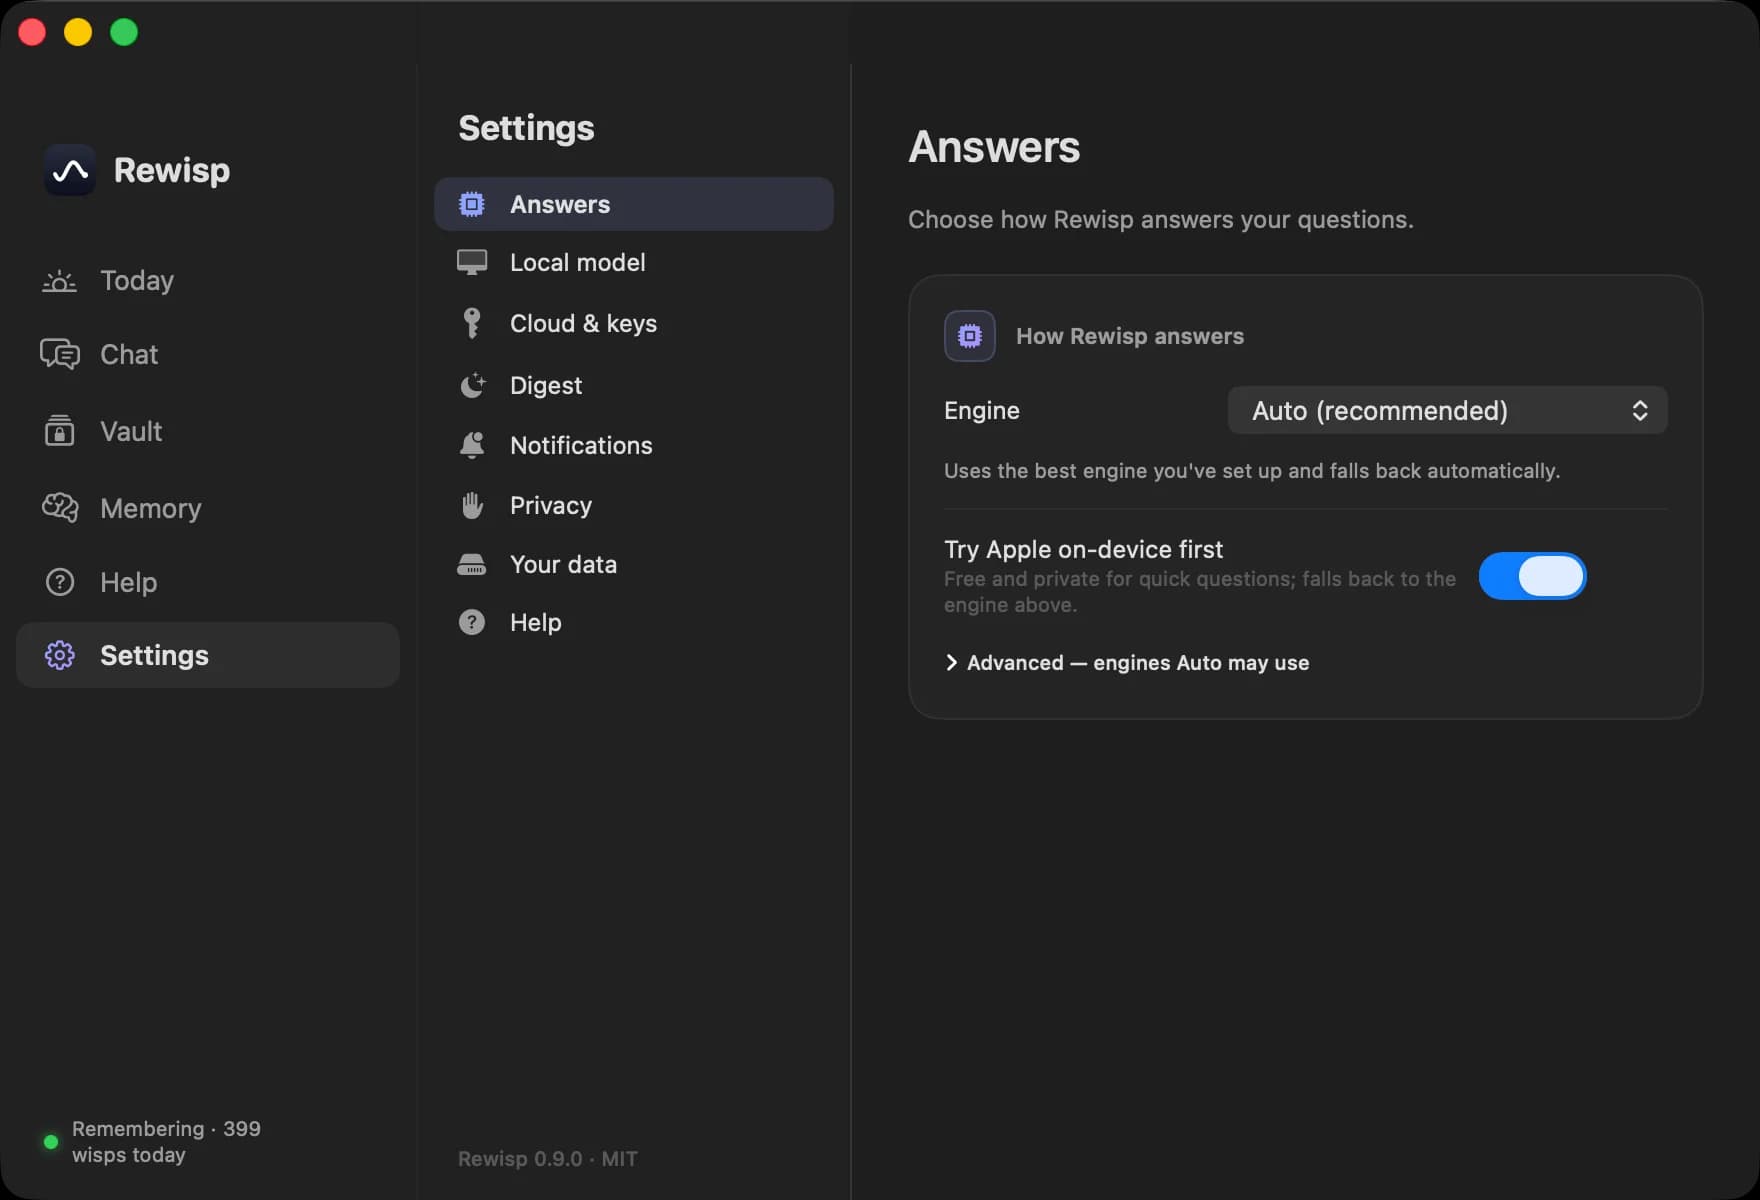The height and width of the screenshot is (1200, 1760).
Task: Open the Memory brain icon
Action: click(x=59, y=508)
